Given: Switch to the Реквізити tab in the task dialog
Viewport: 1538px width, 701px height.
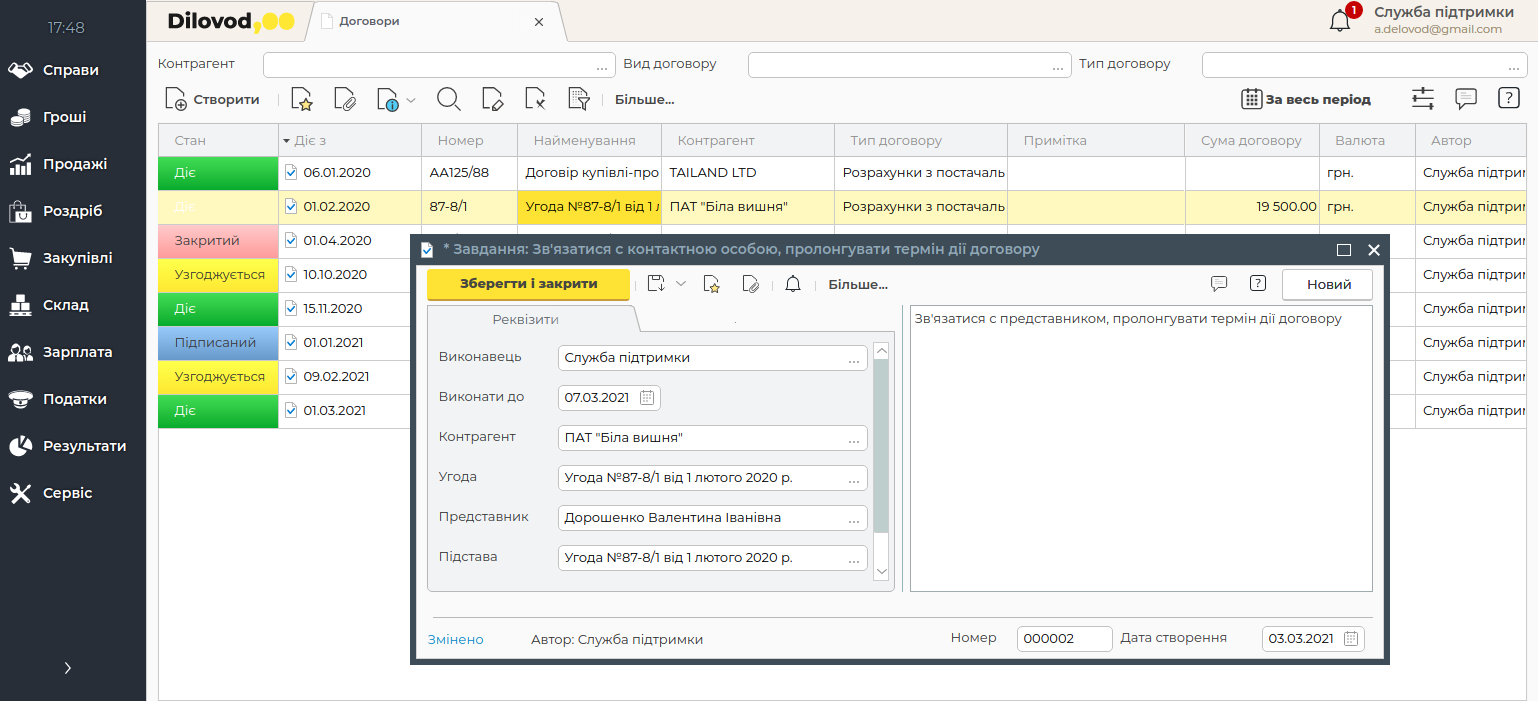Looking at the screenshot, I should tap(525, 319).
